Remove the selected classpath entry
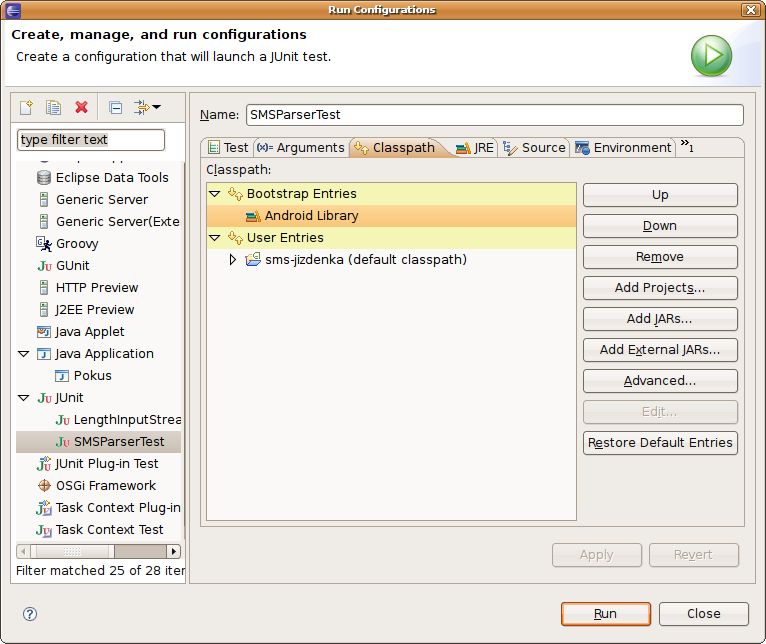The height and width of the screenshot is (644, 766). click(x=660, y=257)
